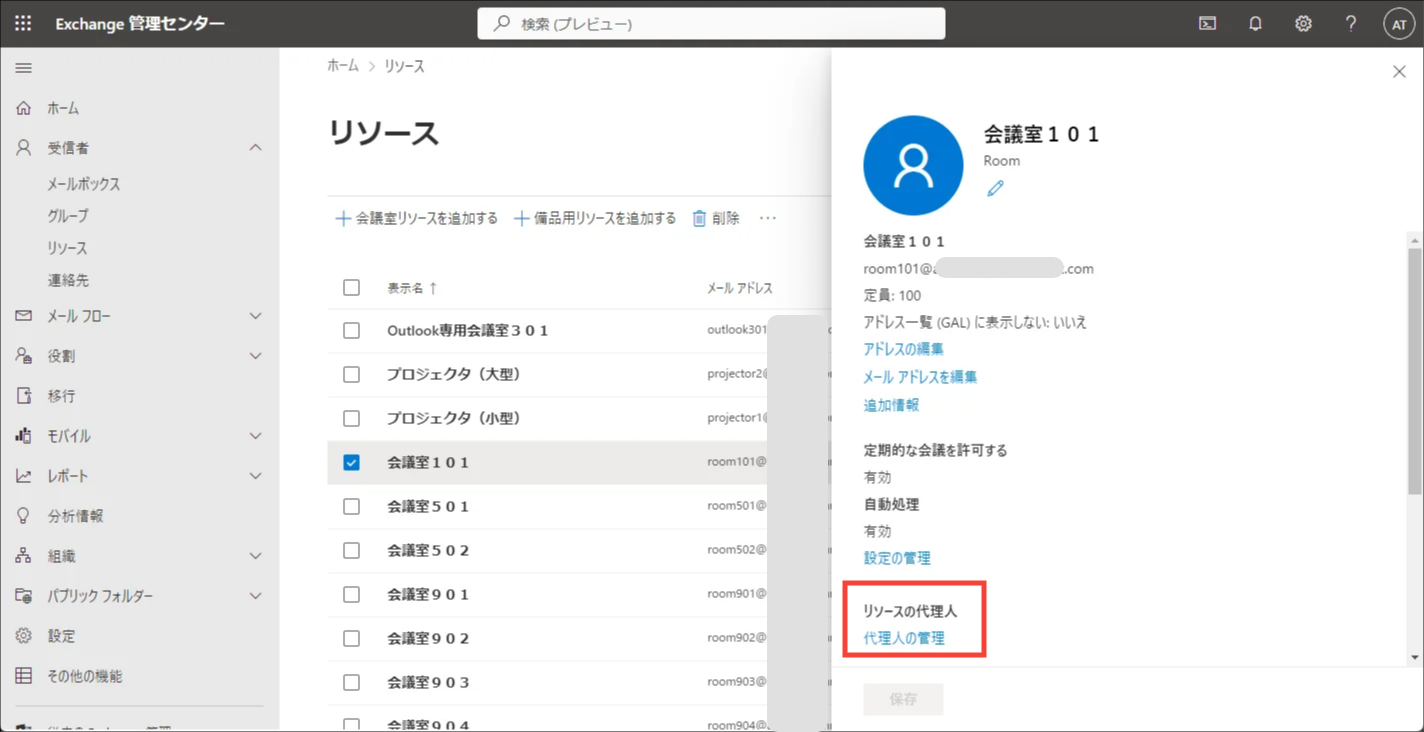The width and height of the screenshot is (1424, 732).
Task: Open the settings gear in header
Action: click(1303, 24)
